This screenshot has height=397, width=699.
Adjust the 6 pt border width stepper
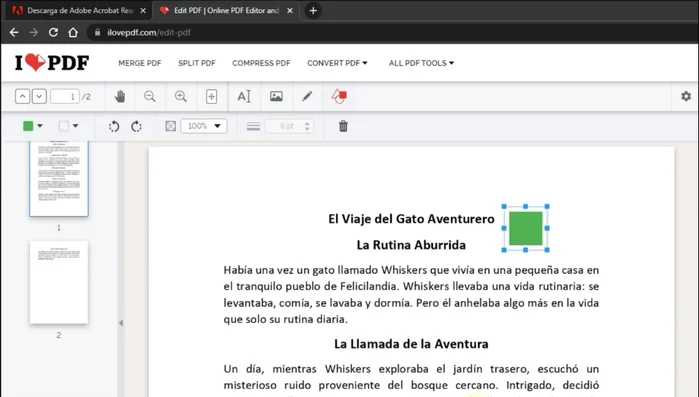[x=307, y=126]
